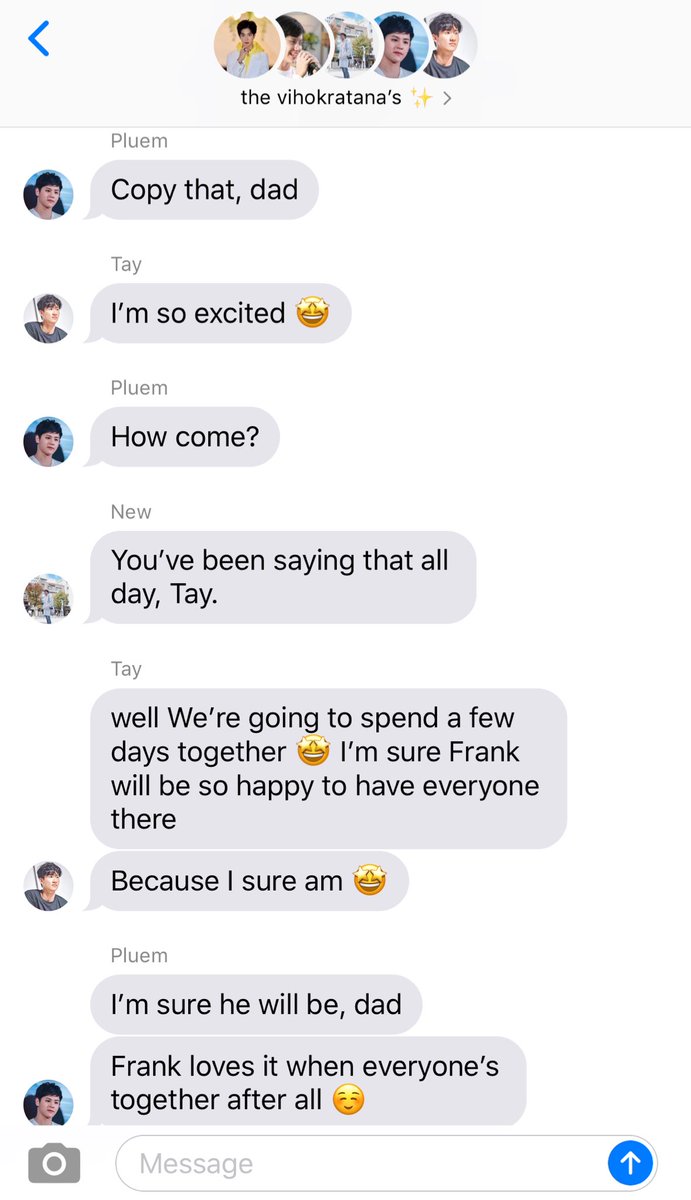The image size is (691, 1200).
Task: Tap the "How come?" message bubble
Action: click(185, 437)
